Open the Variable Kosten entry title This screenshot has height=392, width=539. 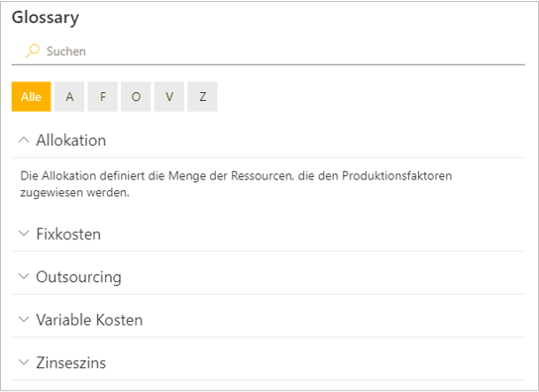coord(89,320)
